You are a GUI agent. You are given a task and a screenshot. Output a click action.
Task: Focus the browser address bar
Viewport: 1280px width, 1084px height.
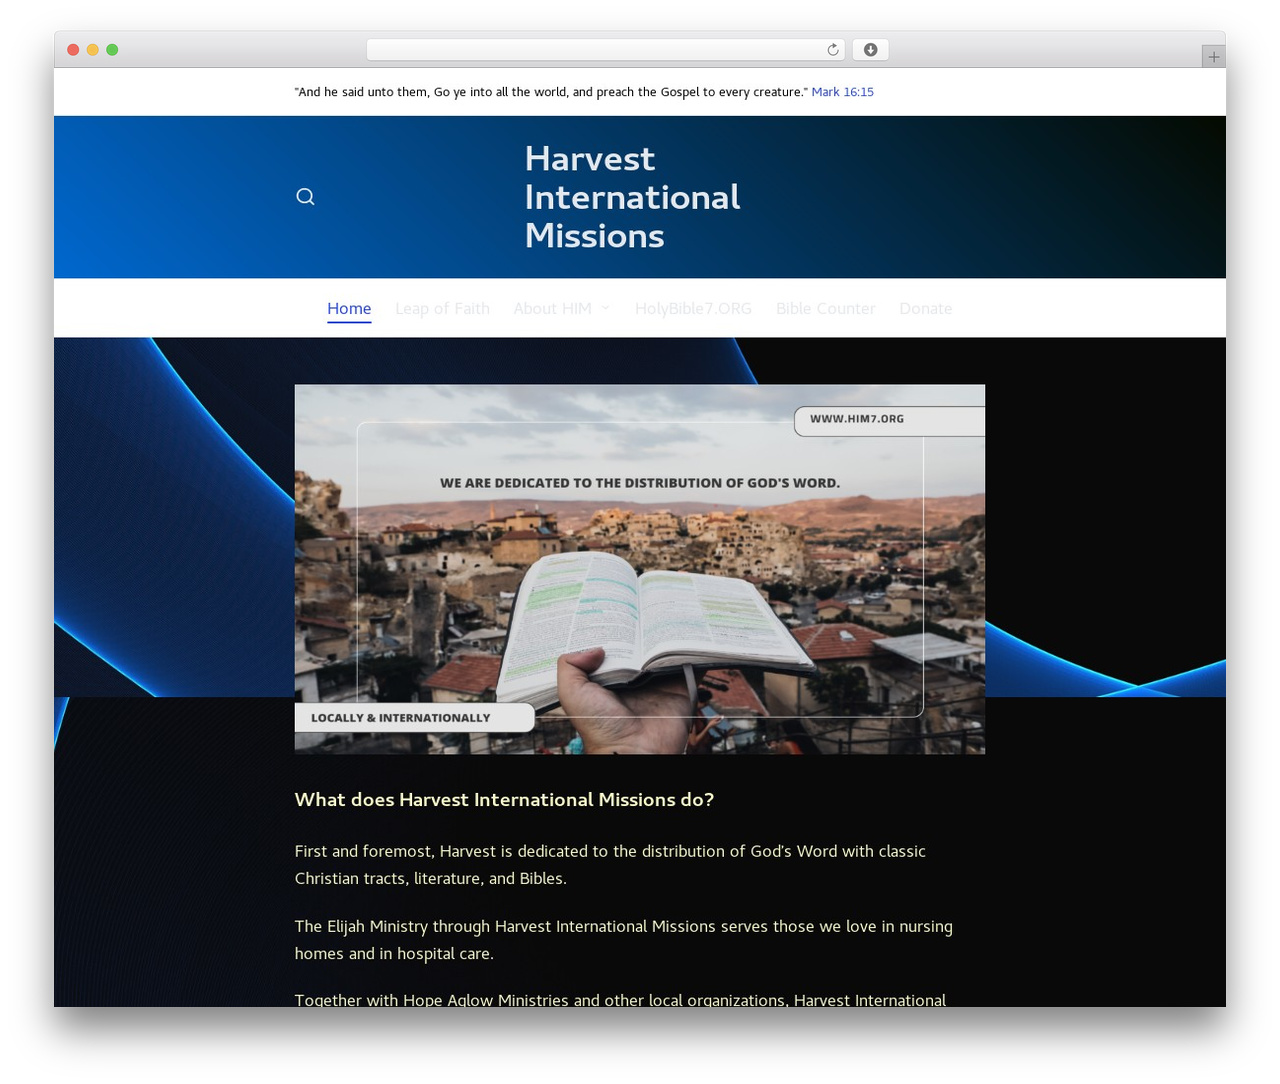605,50
